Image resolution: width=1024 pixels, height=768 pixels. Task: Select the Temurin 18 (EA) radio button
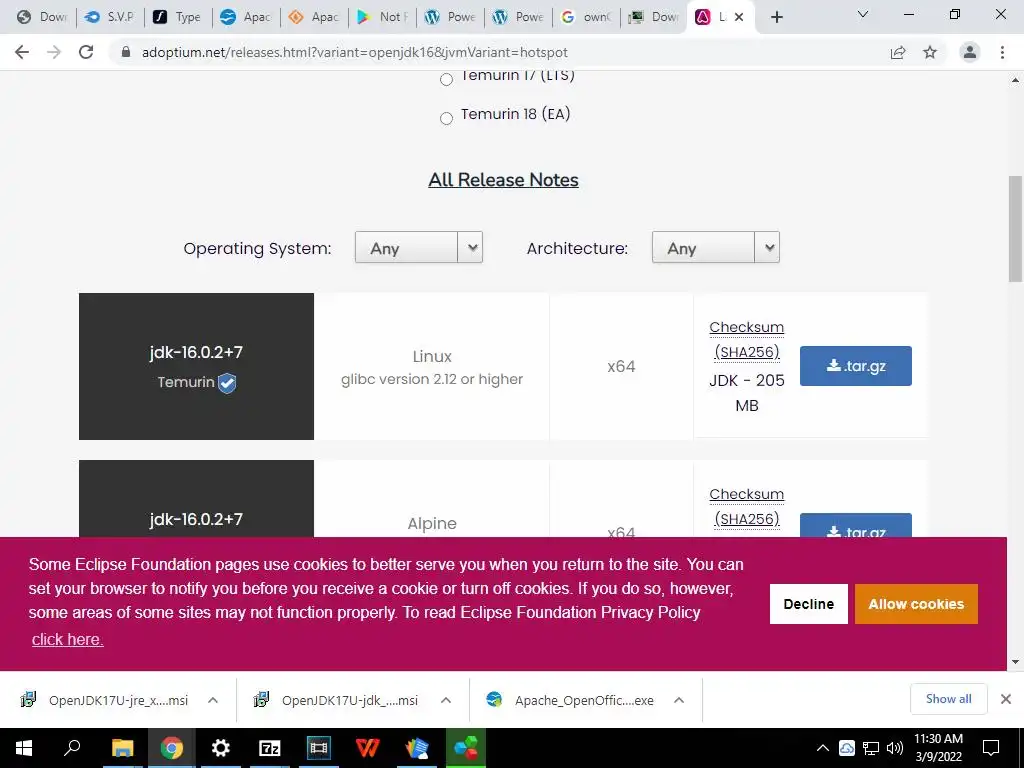(446, 118)
